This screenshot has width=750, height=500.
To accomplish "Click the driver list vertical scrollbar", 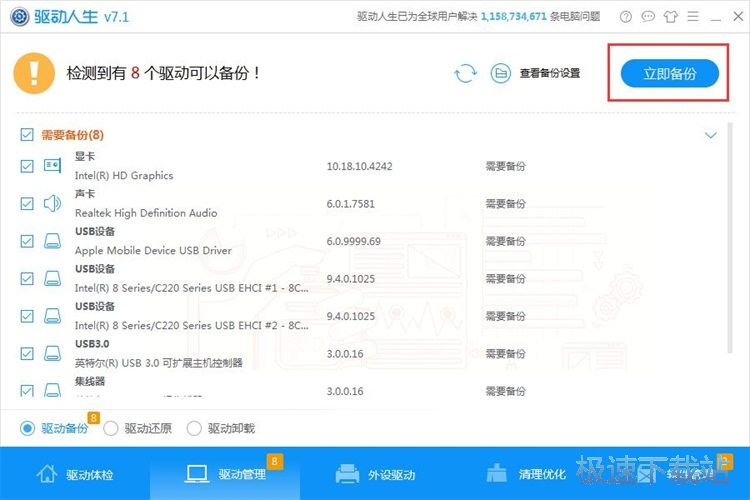I will (x=730, y=238).
